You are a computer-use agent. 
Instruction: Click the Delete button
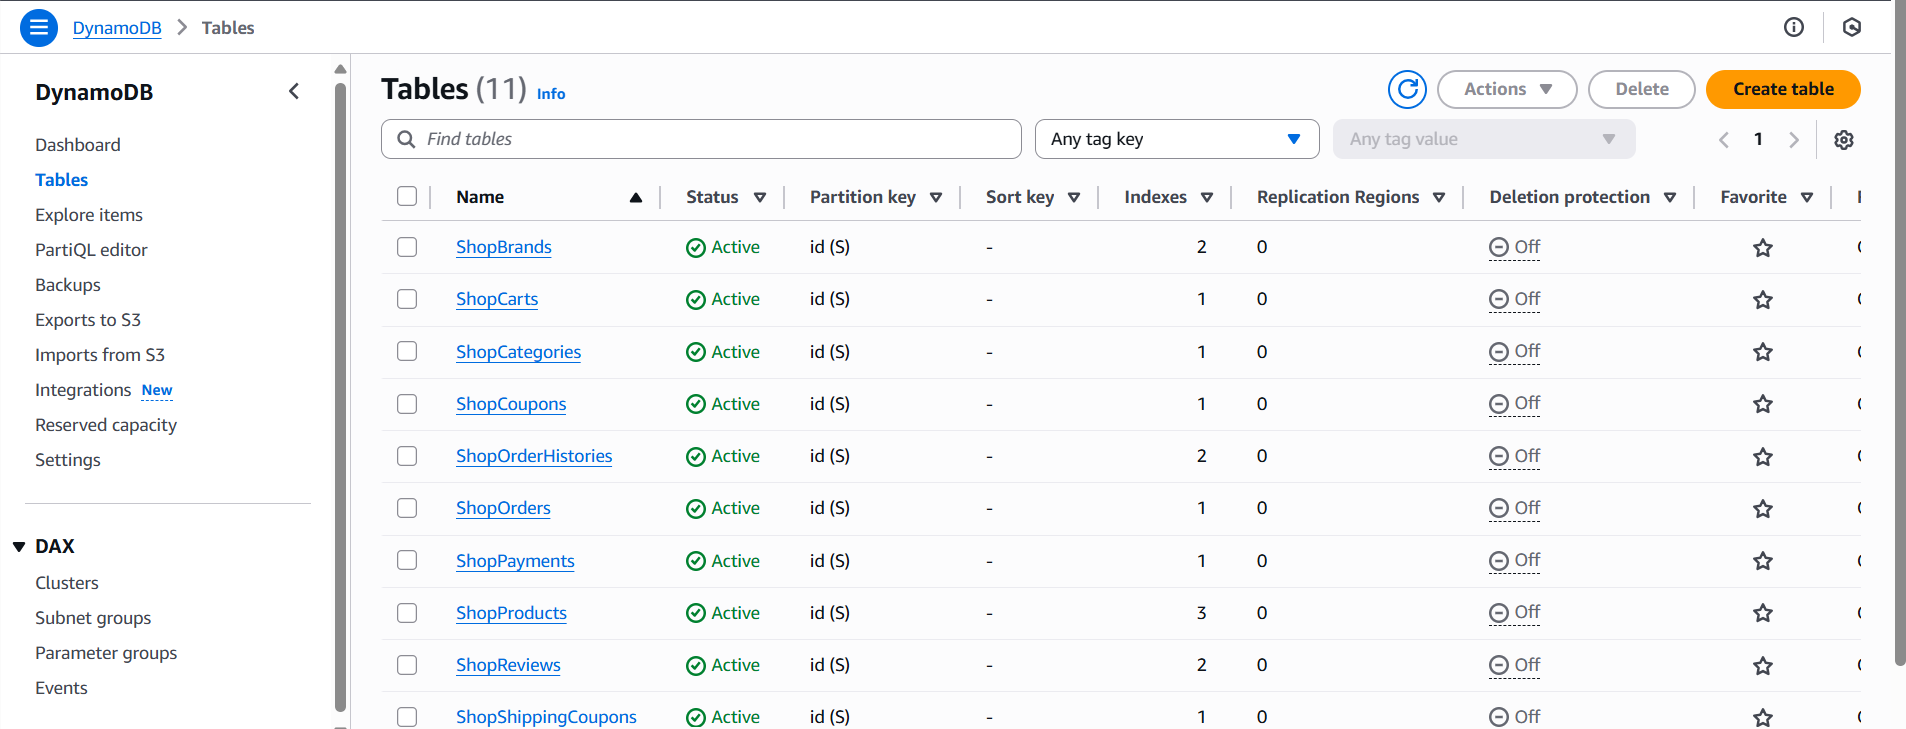[1642, 89]
